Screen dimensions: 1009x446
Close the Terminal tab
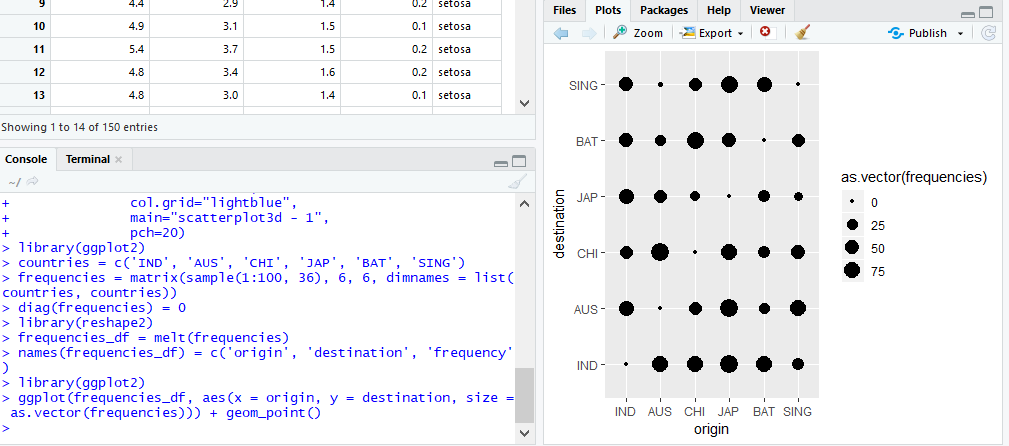tap(118, 160)
